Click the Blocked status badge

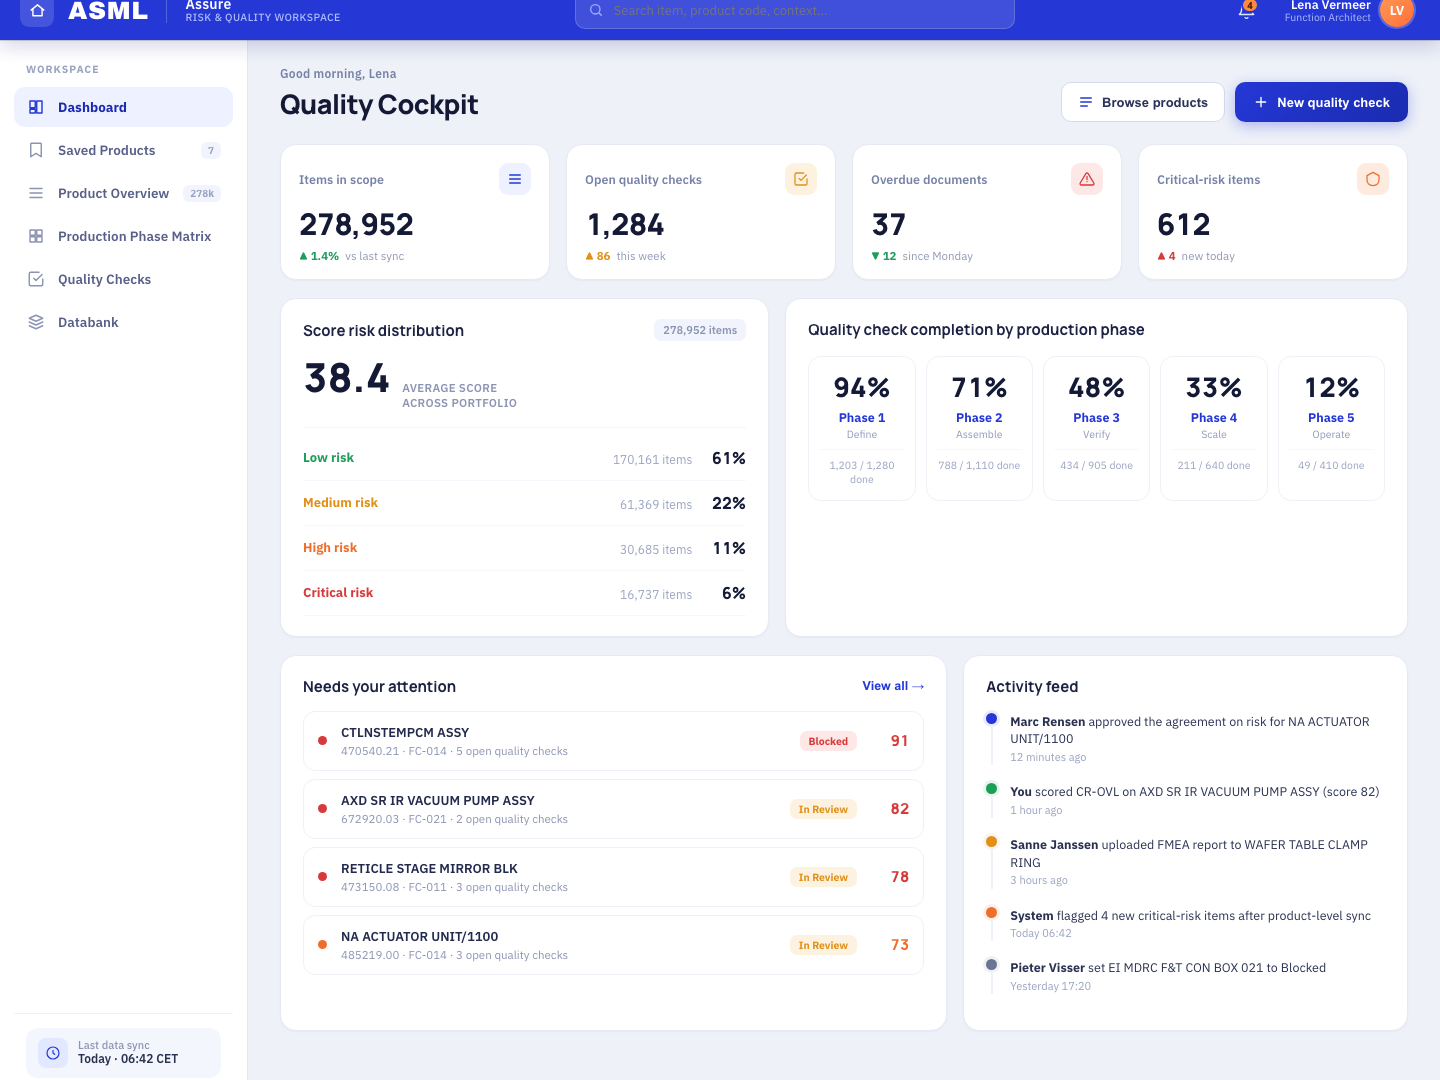click(828, 741)
